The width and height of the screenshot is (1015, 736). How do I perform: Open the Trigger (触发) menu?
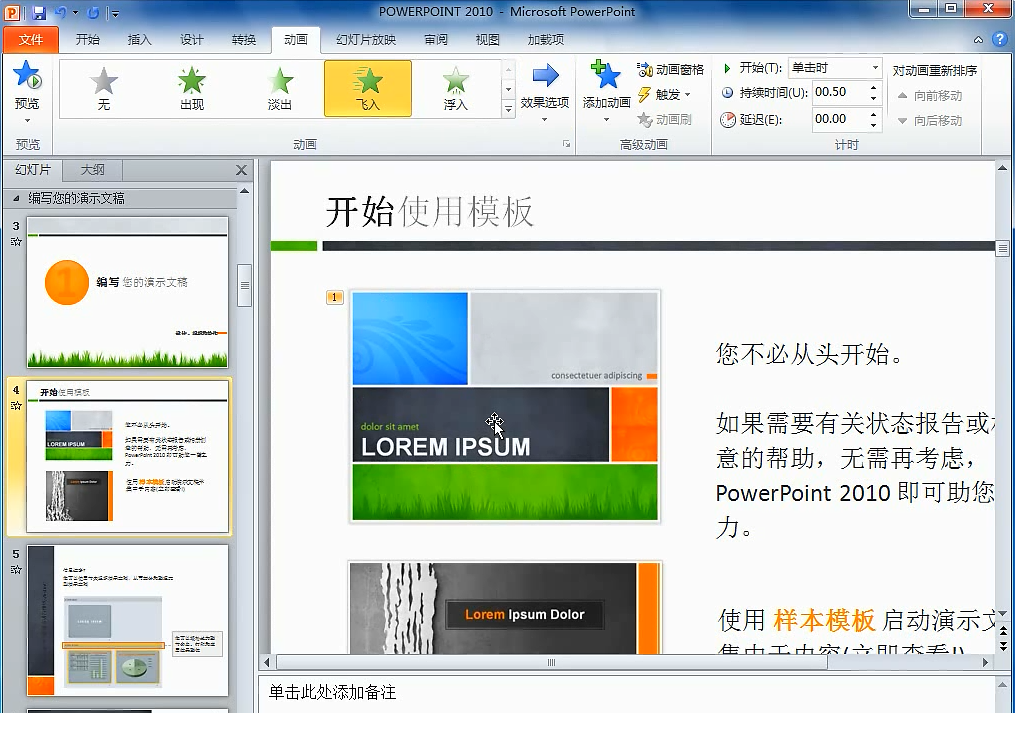coord(664,95)
